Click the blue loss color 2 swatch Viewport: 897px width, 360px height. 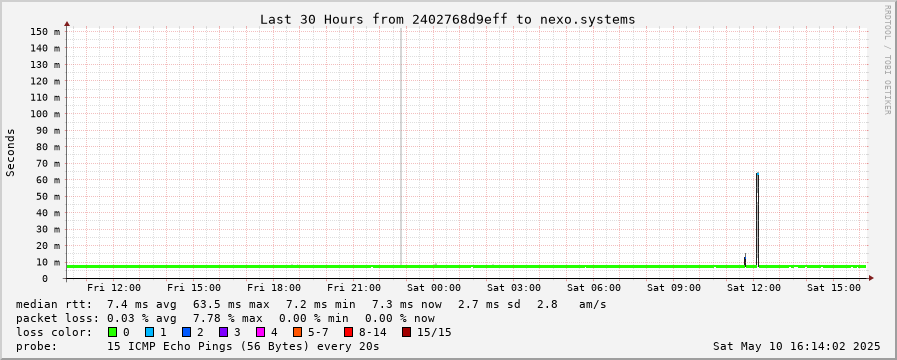pos(186,332)
